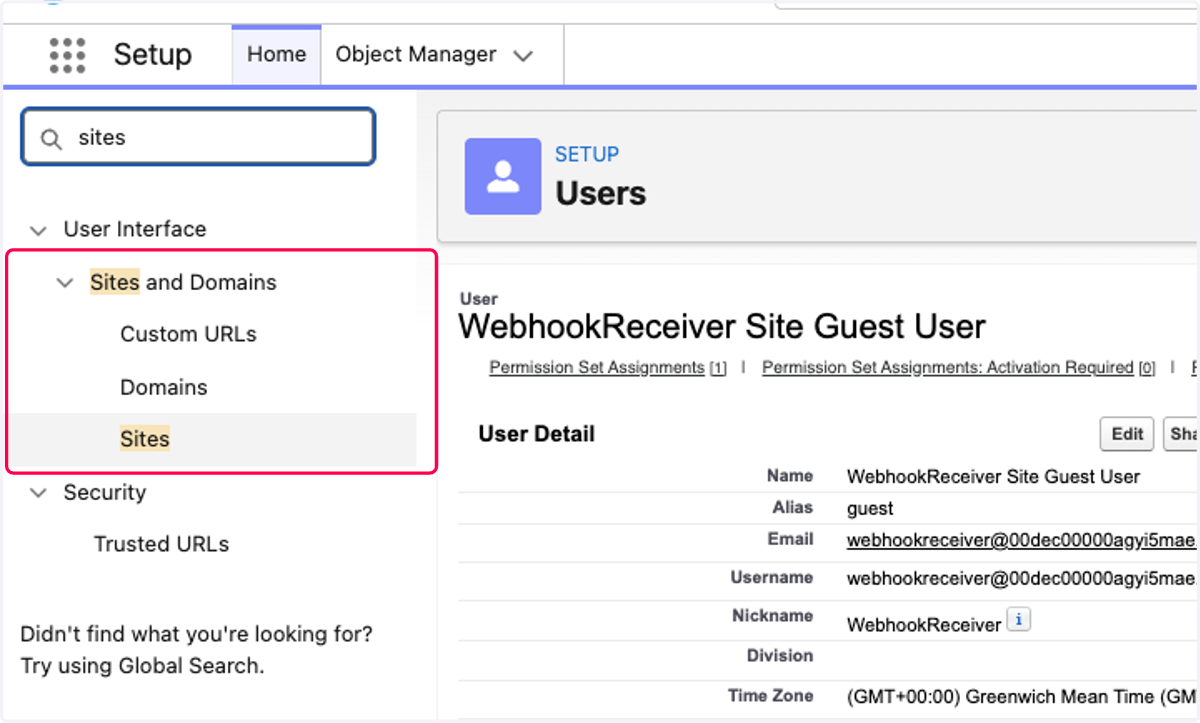Viewport: 1200px width, 723px height.
Task: Collapse the Sites and Domains node
Action: coord(65,283)
